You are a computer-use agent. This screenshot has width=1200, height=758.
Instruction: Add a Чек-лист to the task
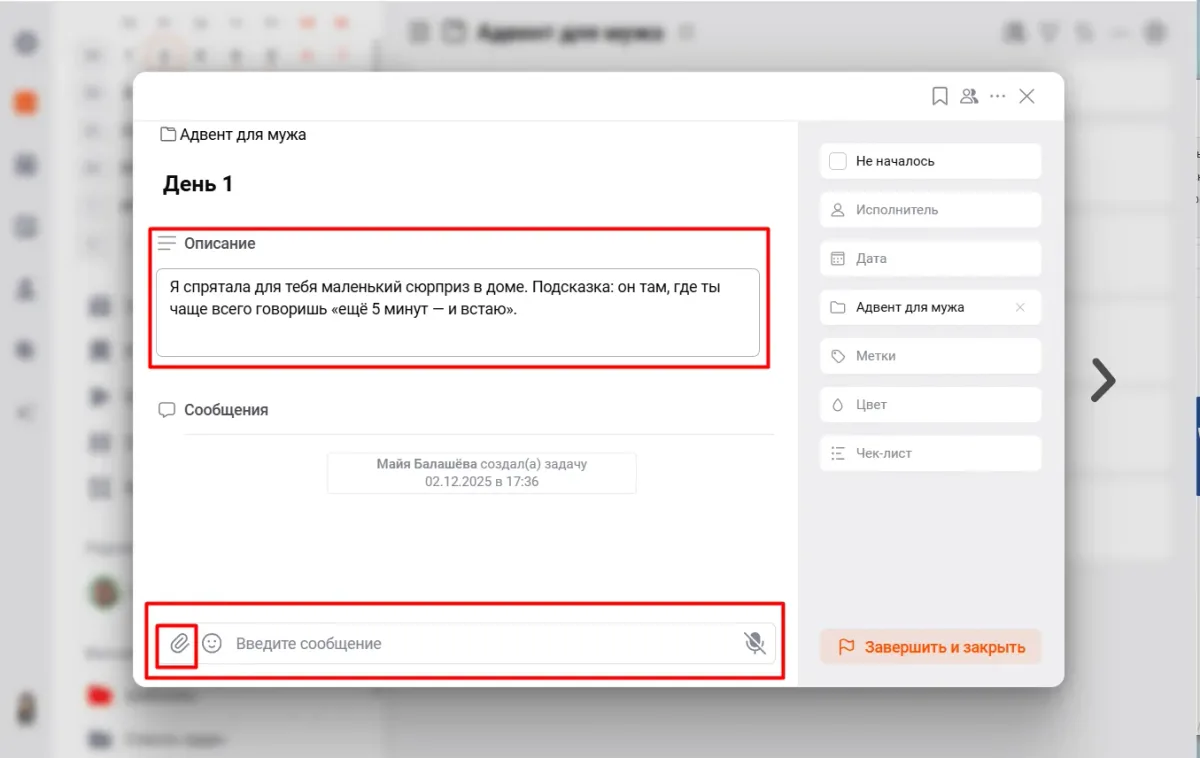click(x=930, y=453)
